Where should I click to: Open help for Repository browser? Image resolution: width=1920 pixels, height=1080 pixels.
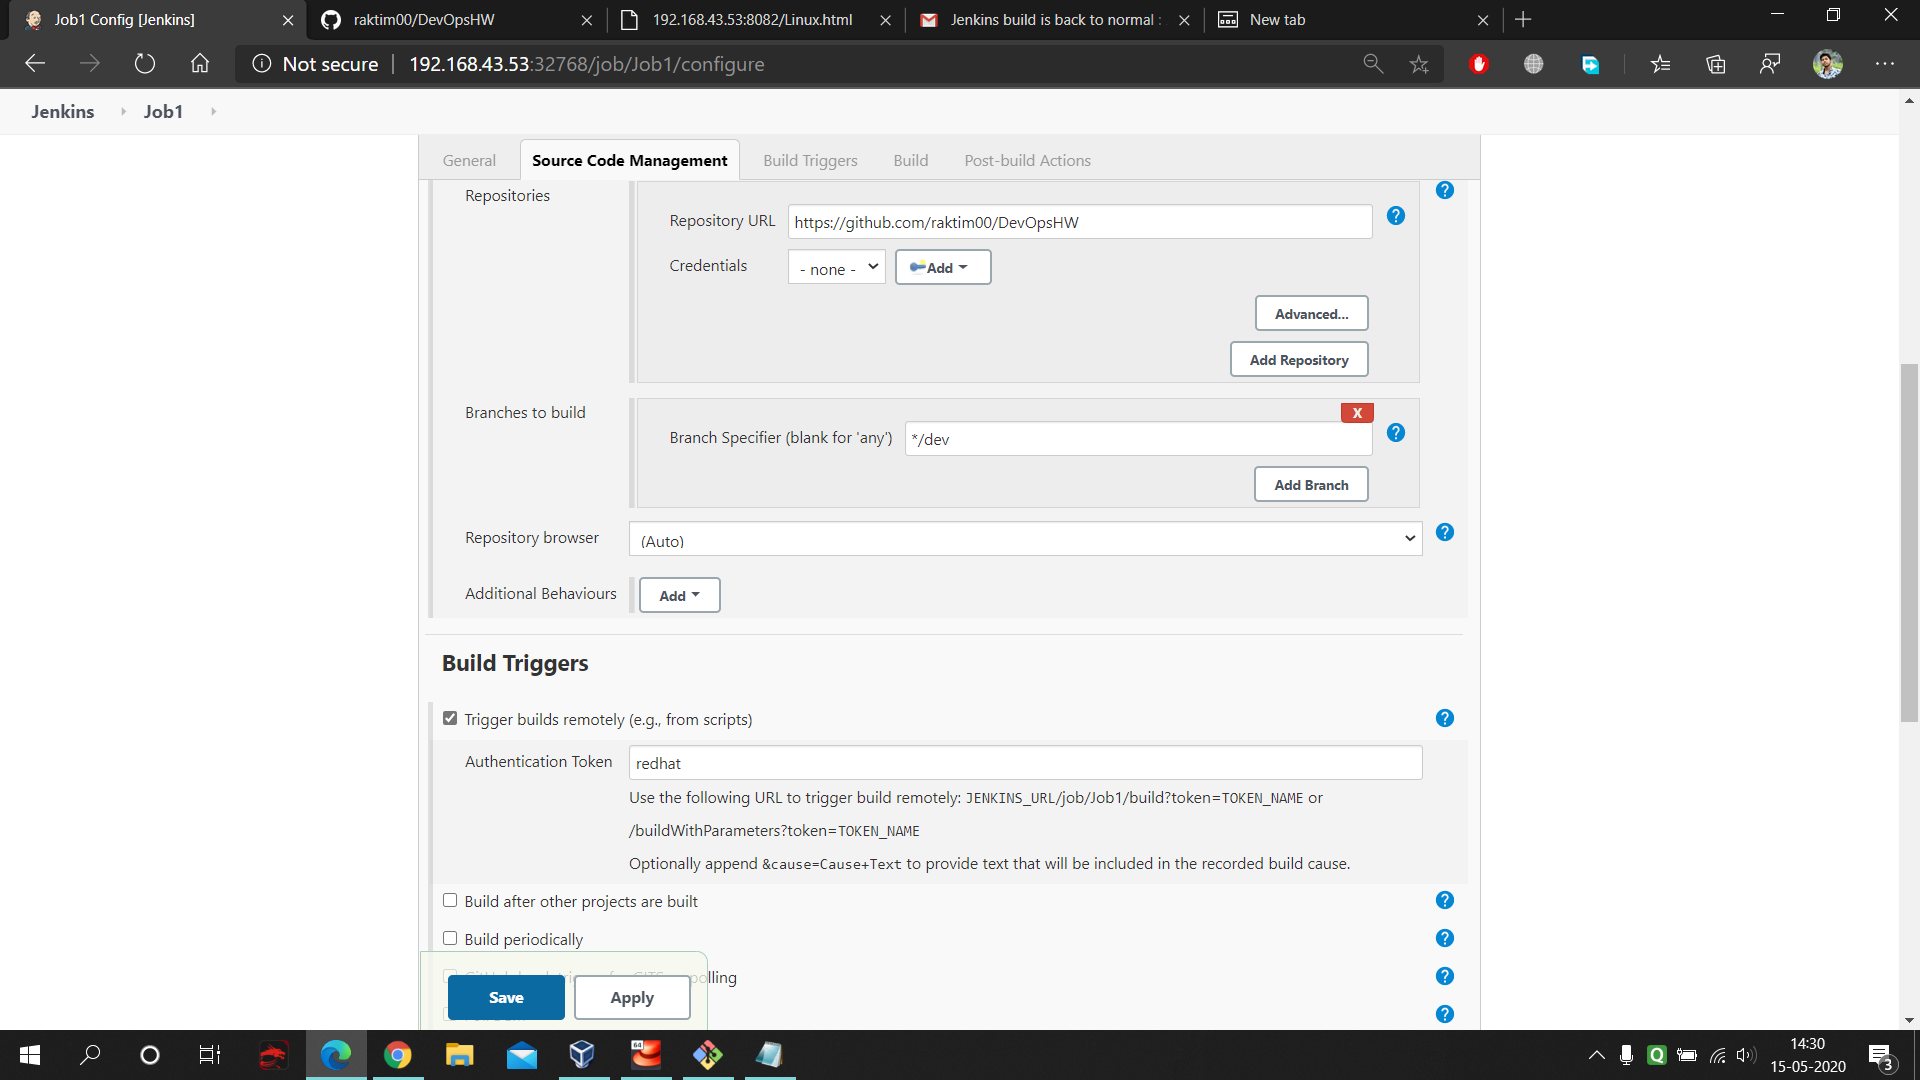[x=1444, y=533]
